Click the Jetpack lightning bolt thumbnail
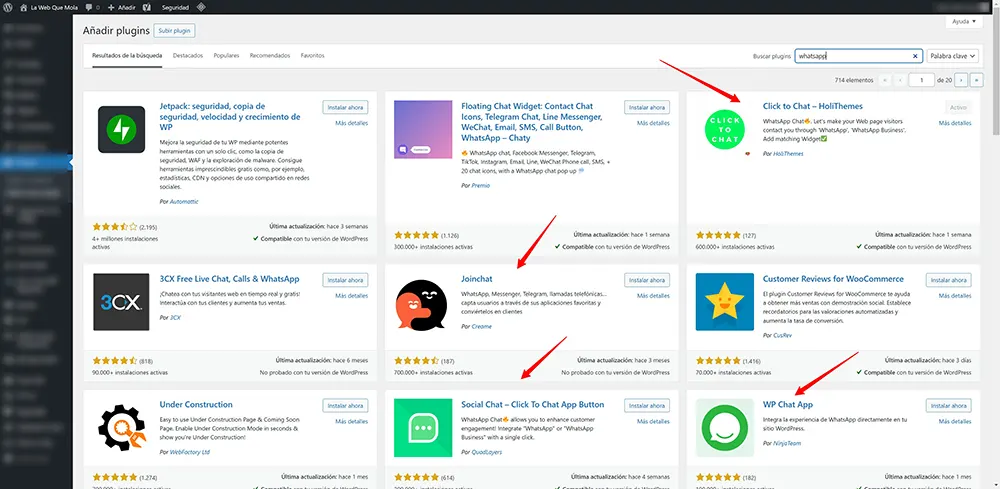This screenshot has width=1000, height=489. 121,129
